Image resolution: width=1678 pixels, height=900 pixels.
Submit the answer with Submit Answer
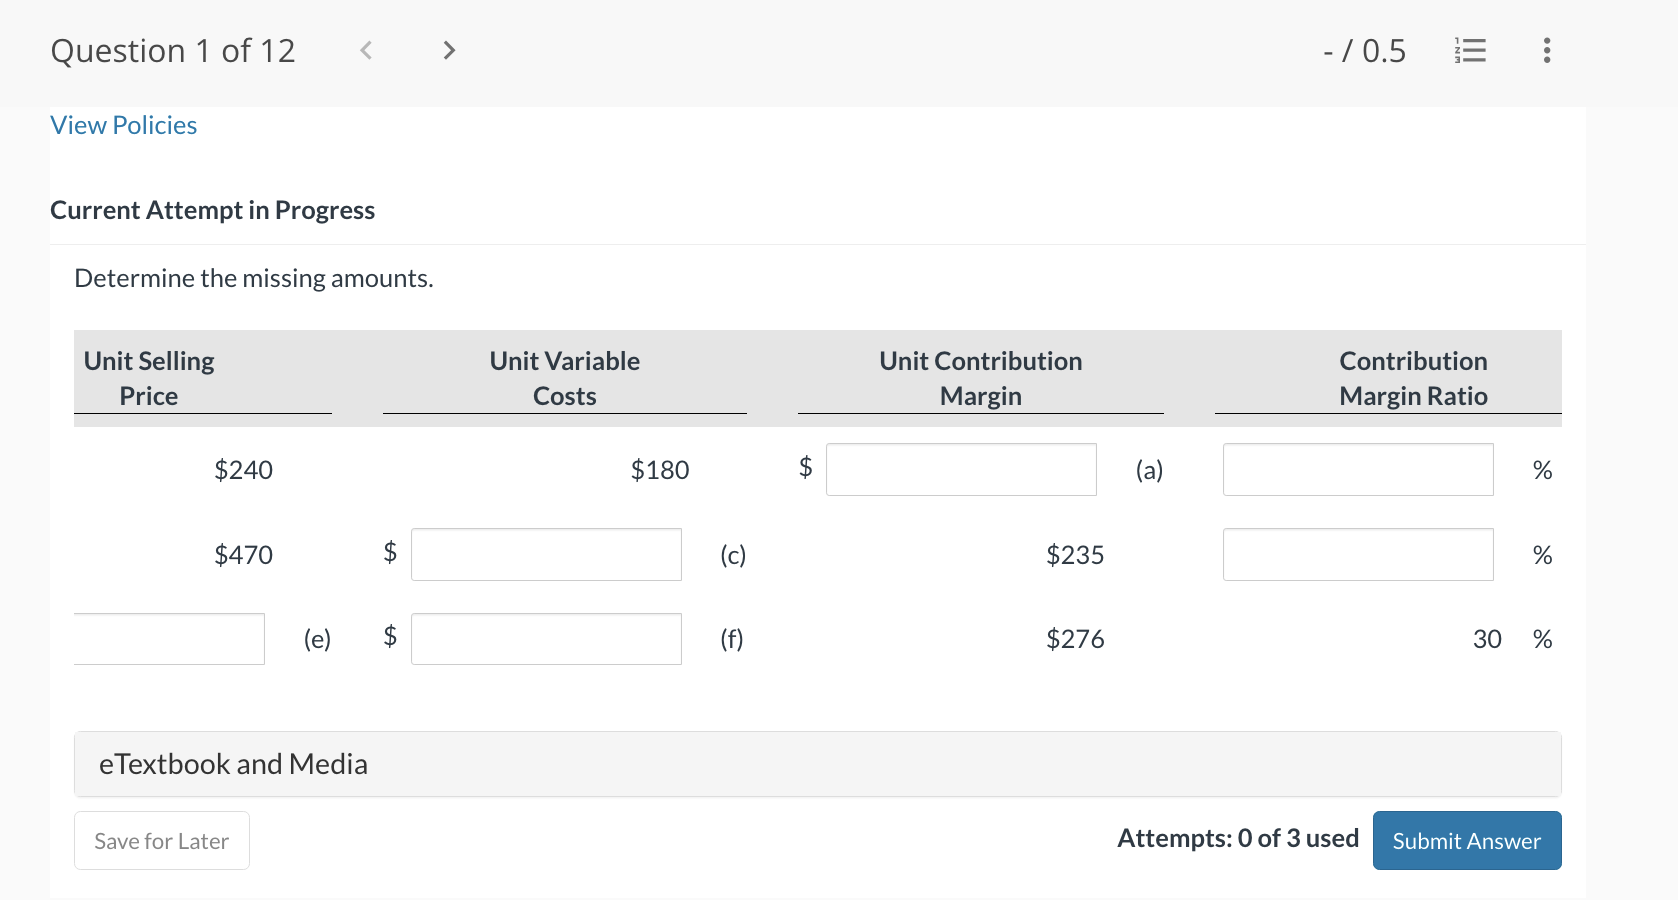[x=1466, y=841]
